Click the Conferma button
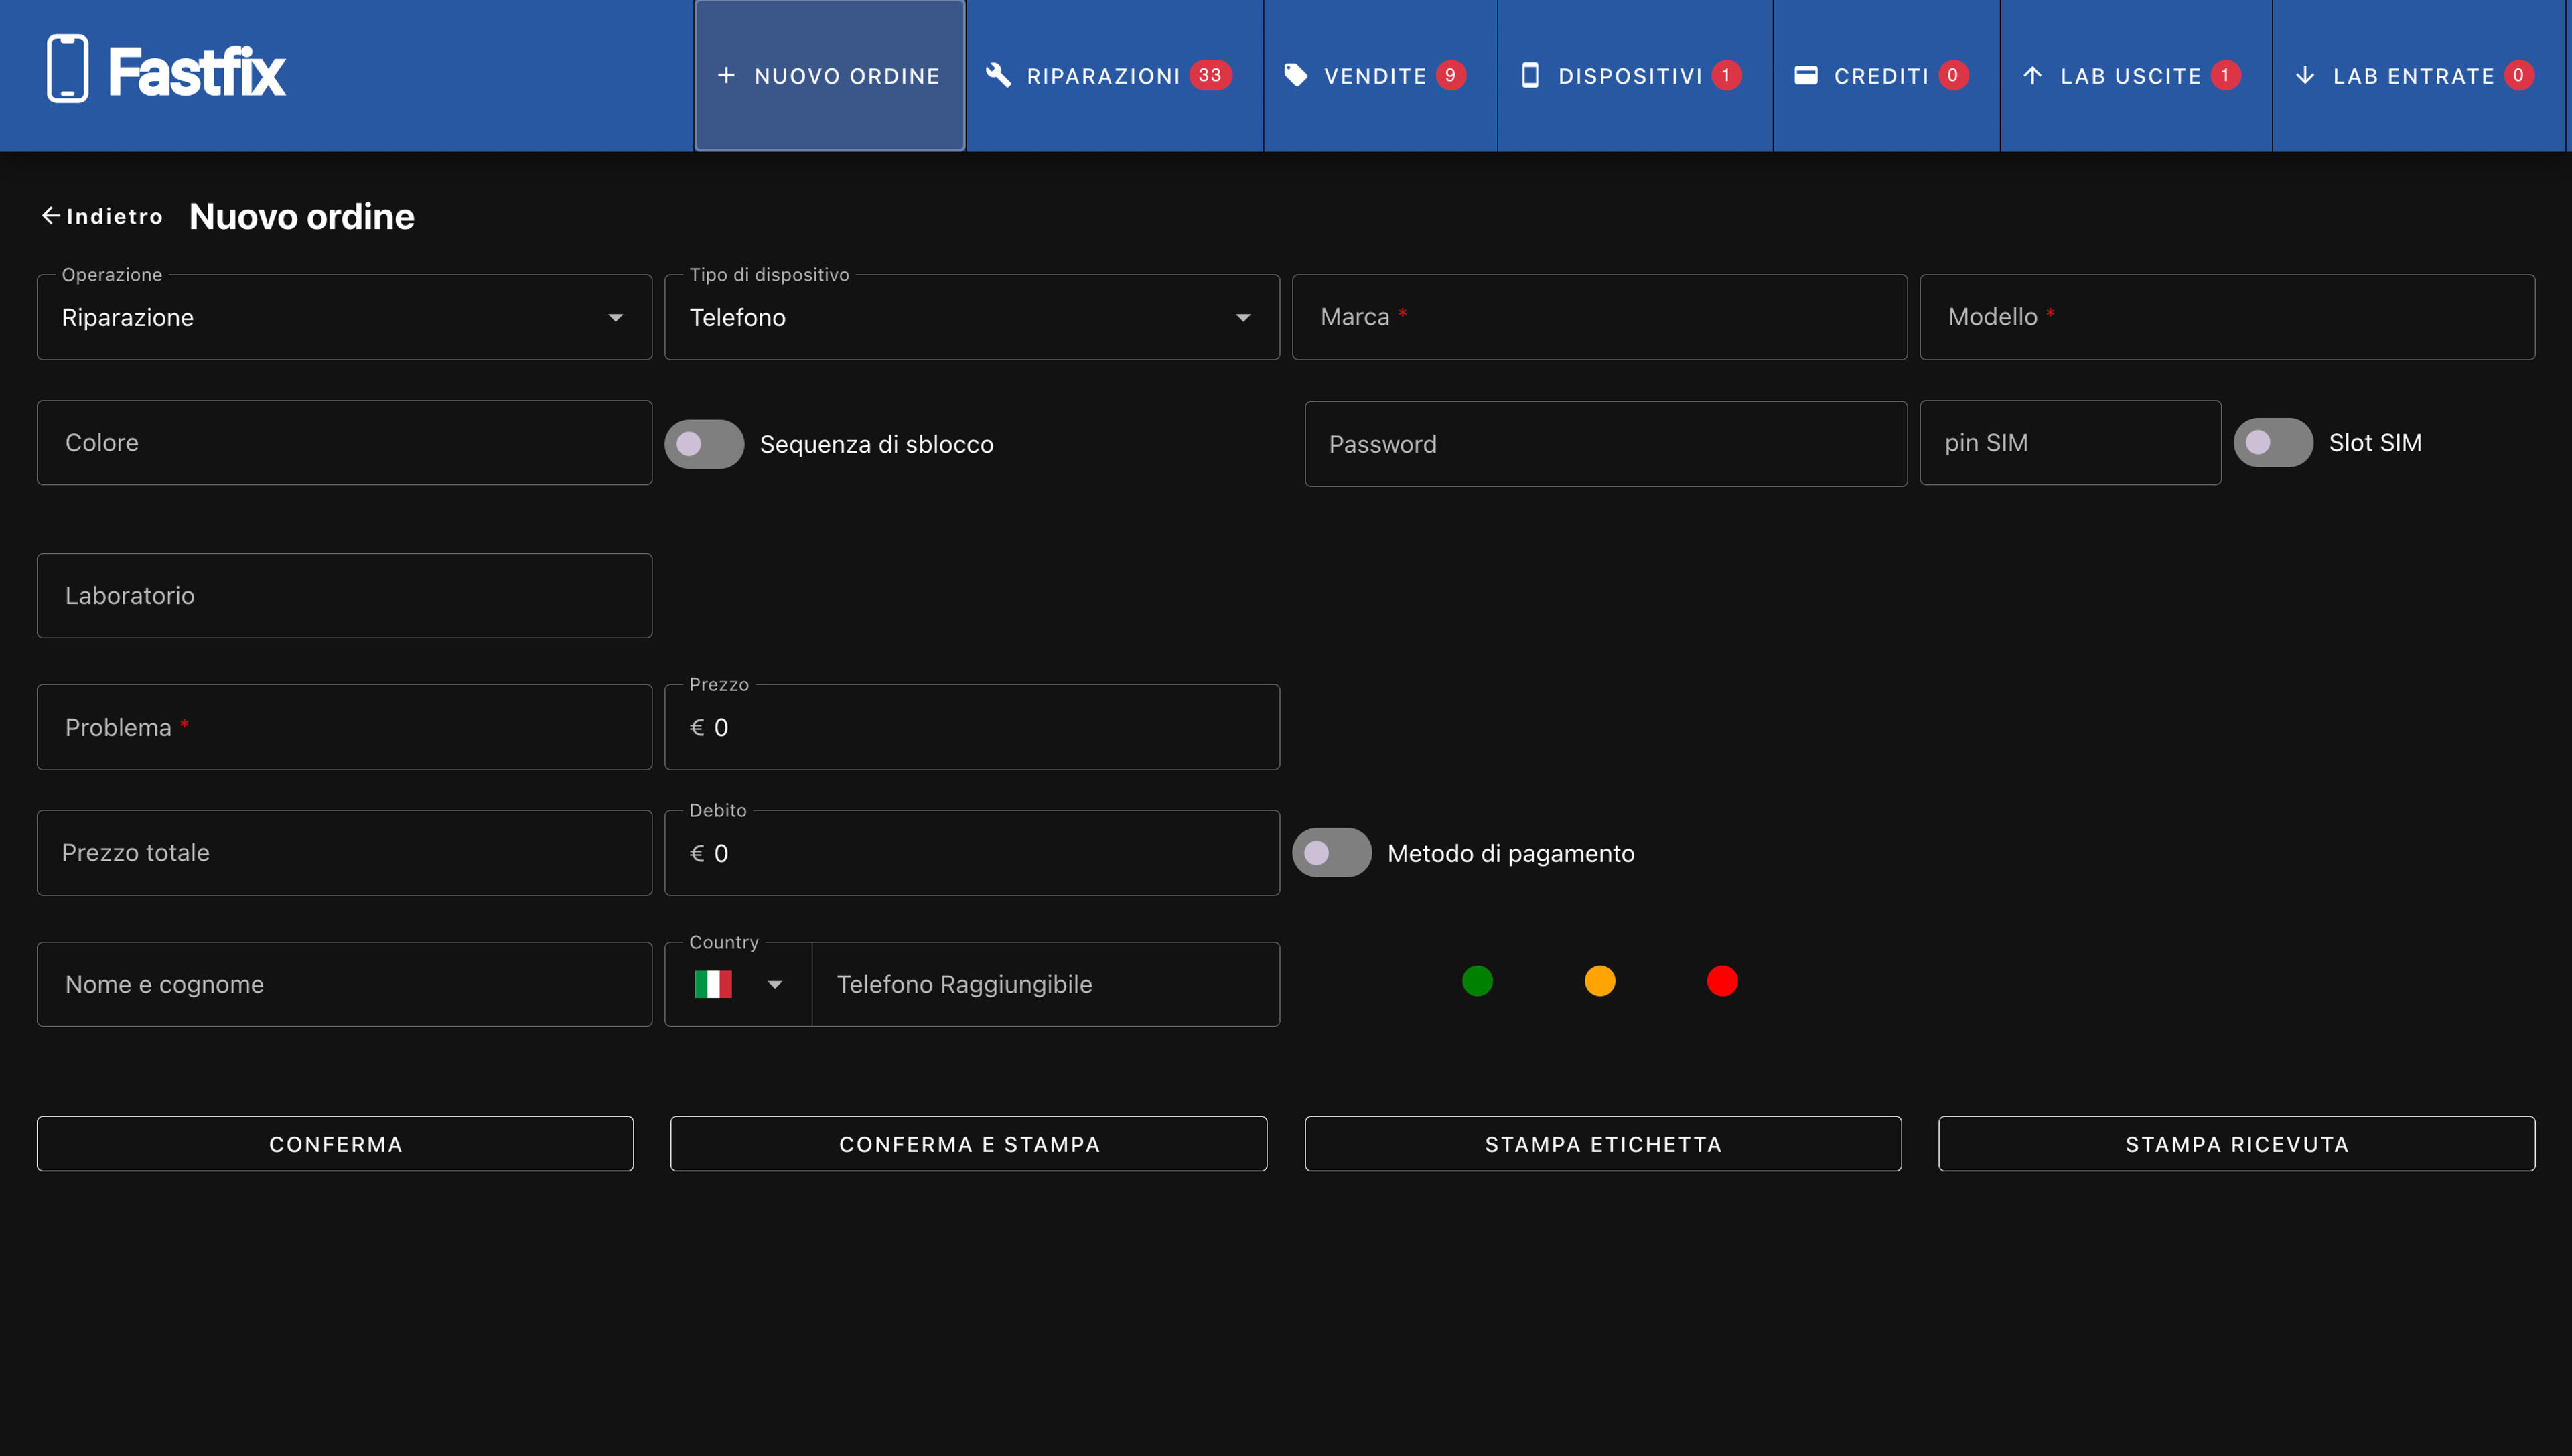The width and height of the screenshot is (2572, 1456). [x=335, y=1144]
